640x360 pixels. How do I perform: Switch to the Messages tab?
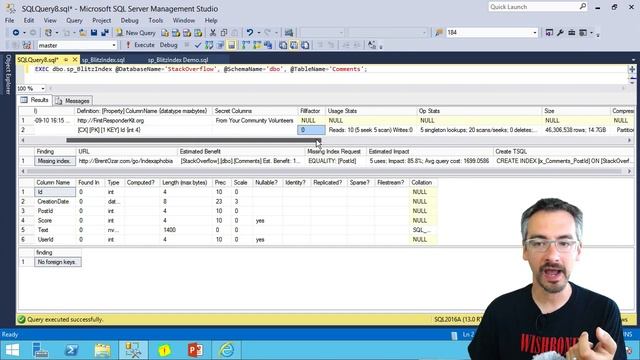[x=73, y=100]
